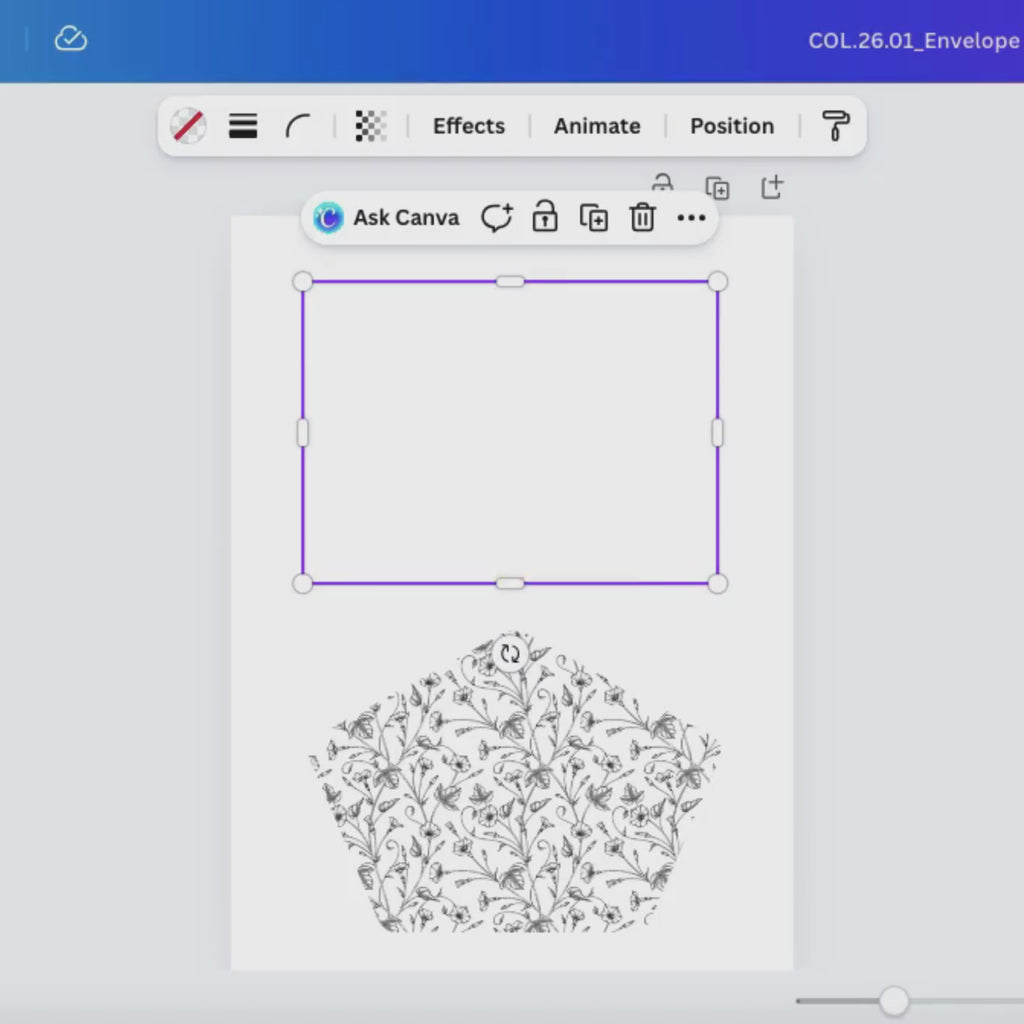Click the rotate handle below the rectangle
Image resolution: width=1024 pixels, height=1024 pixels.
[510, 653]
